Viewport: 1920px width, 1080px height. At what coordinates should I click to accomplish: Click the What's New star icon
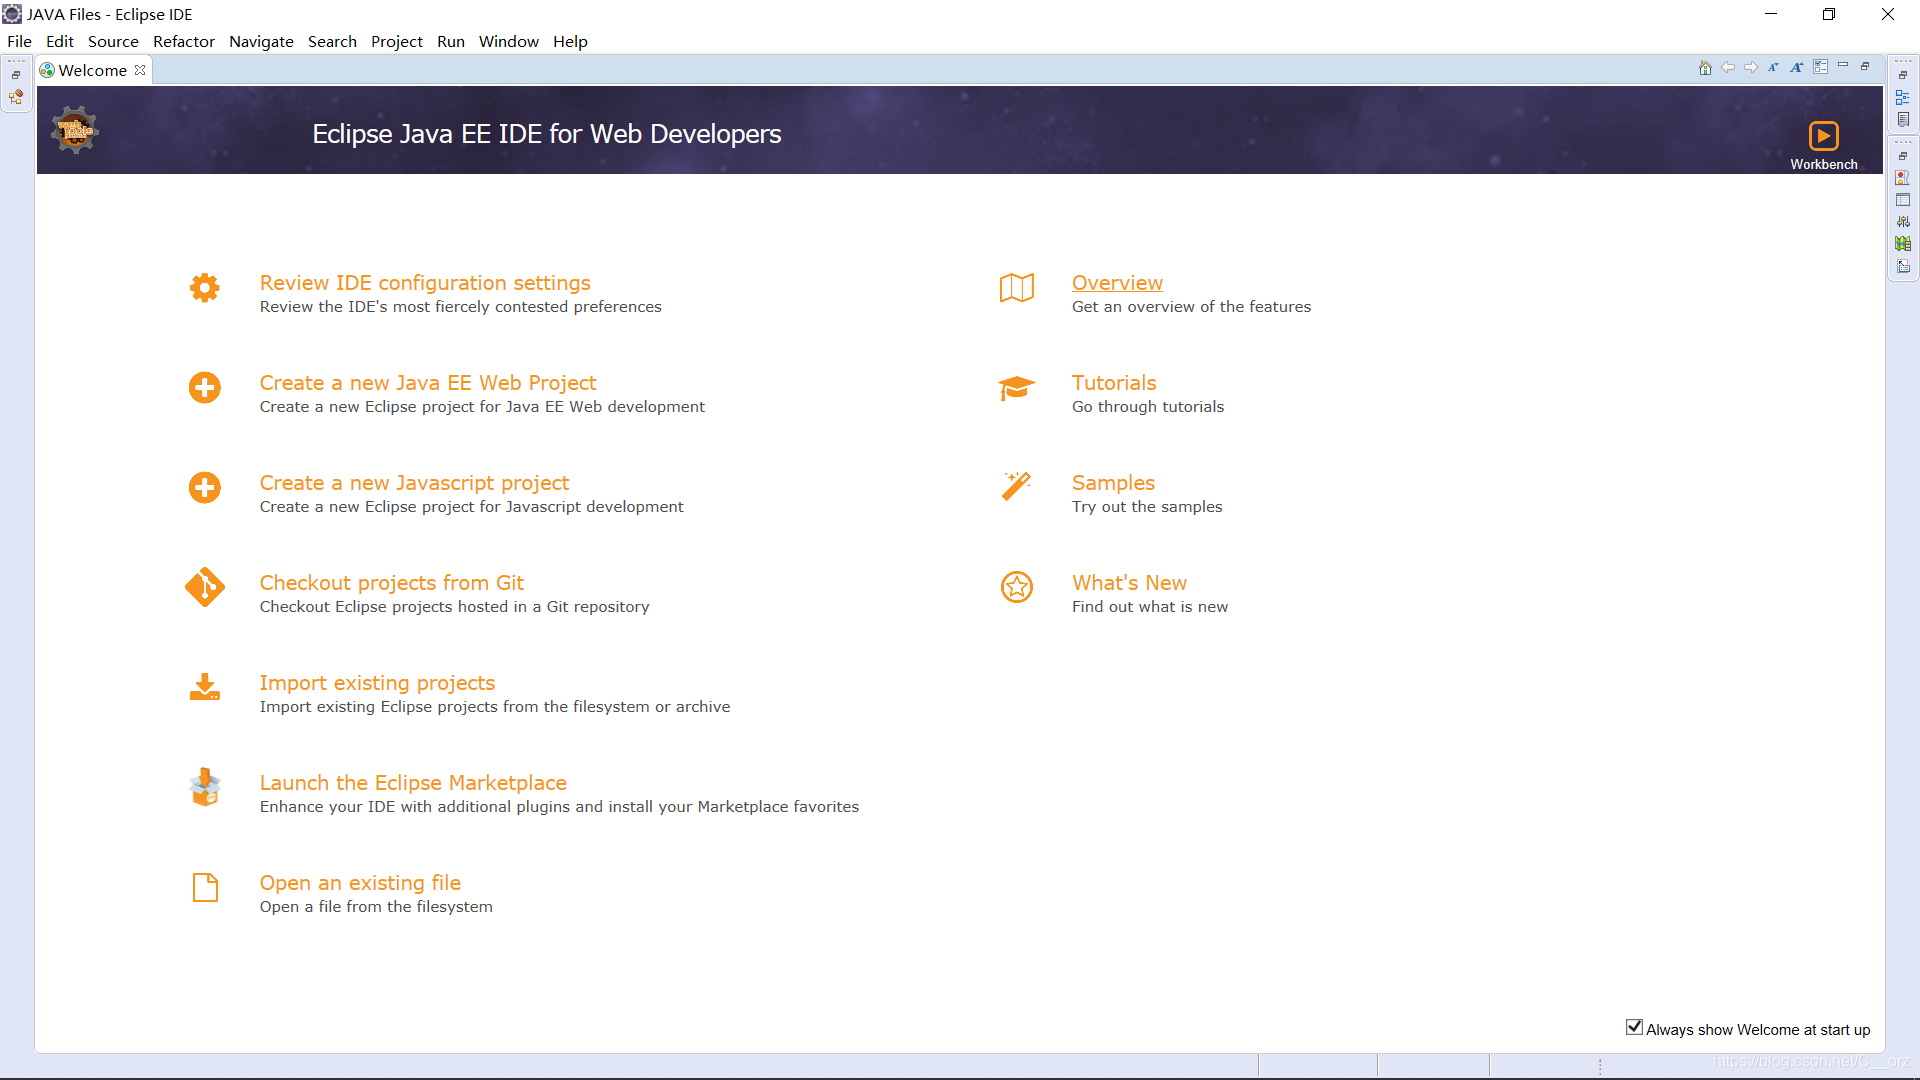[x=1017, y=588]
